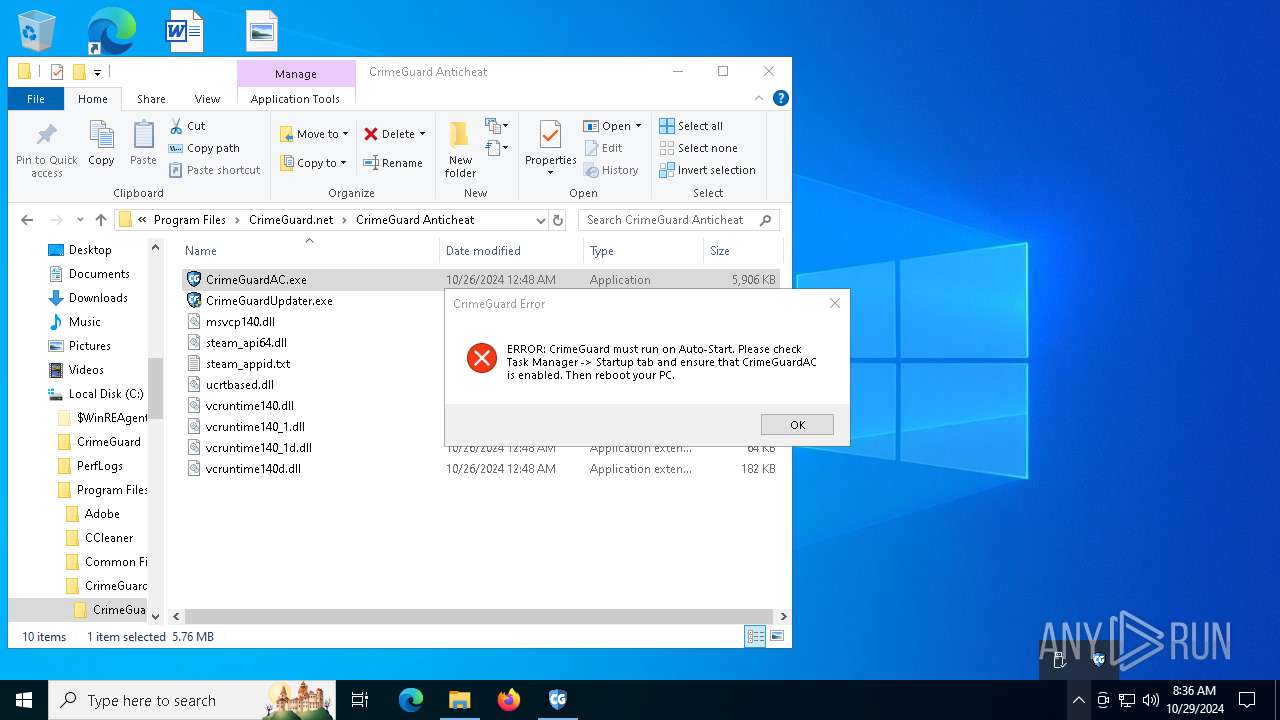Viewport: 1280px width, 720px height.
Task: Select CCleaner folder in the tree
Action: click(108, 538)
